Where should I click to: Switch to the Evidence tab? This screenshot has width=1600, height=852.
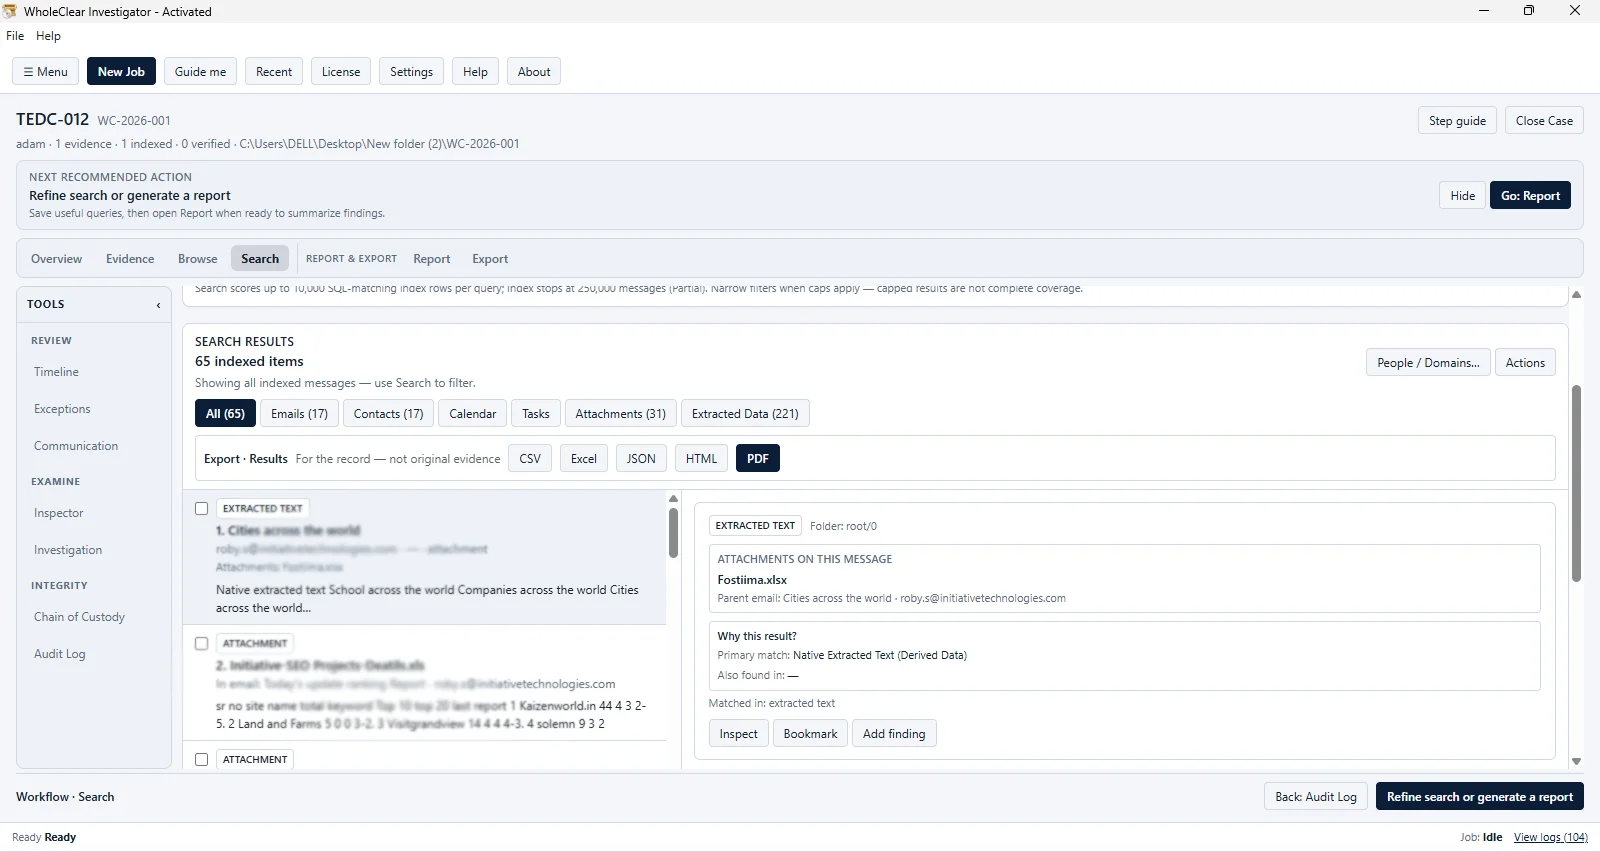(x=130, y=259)
